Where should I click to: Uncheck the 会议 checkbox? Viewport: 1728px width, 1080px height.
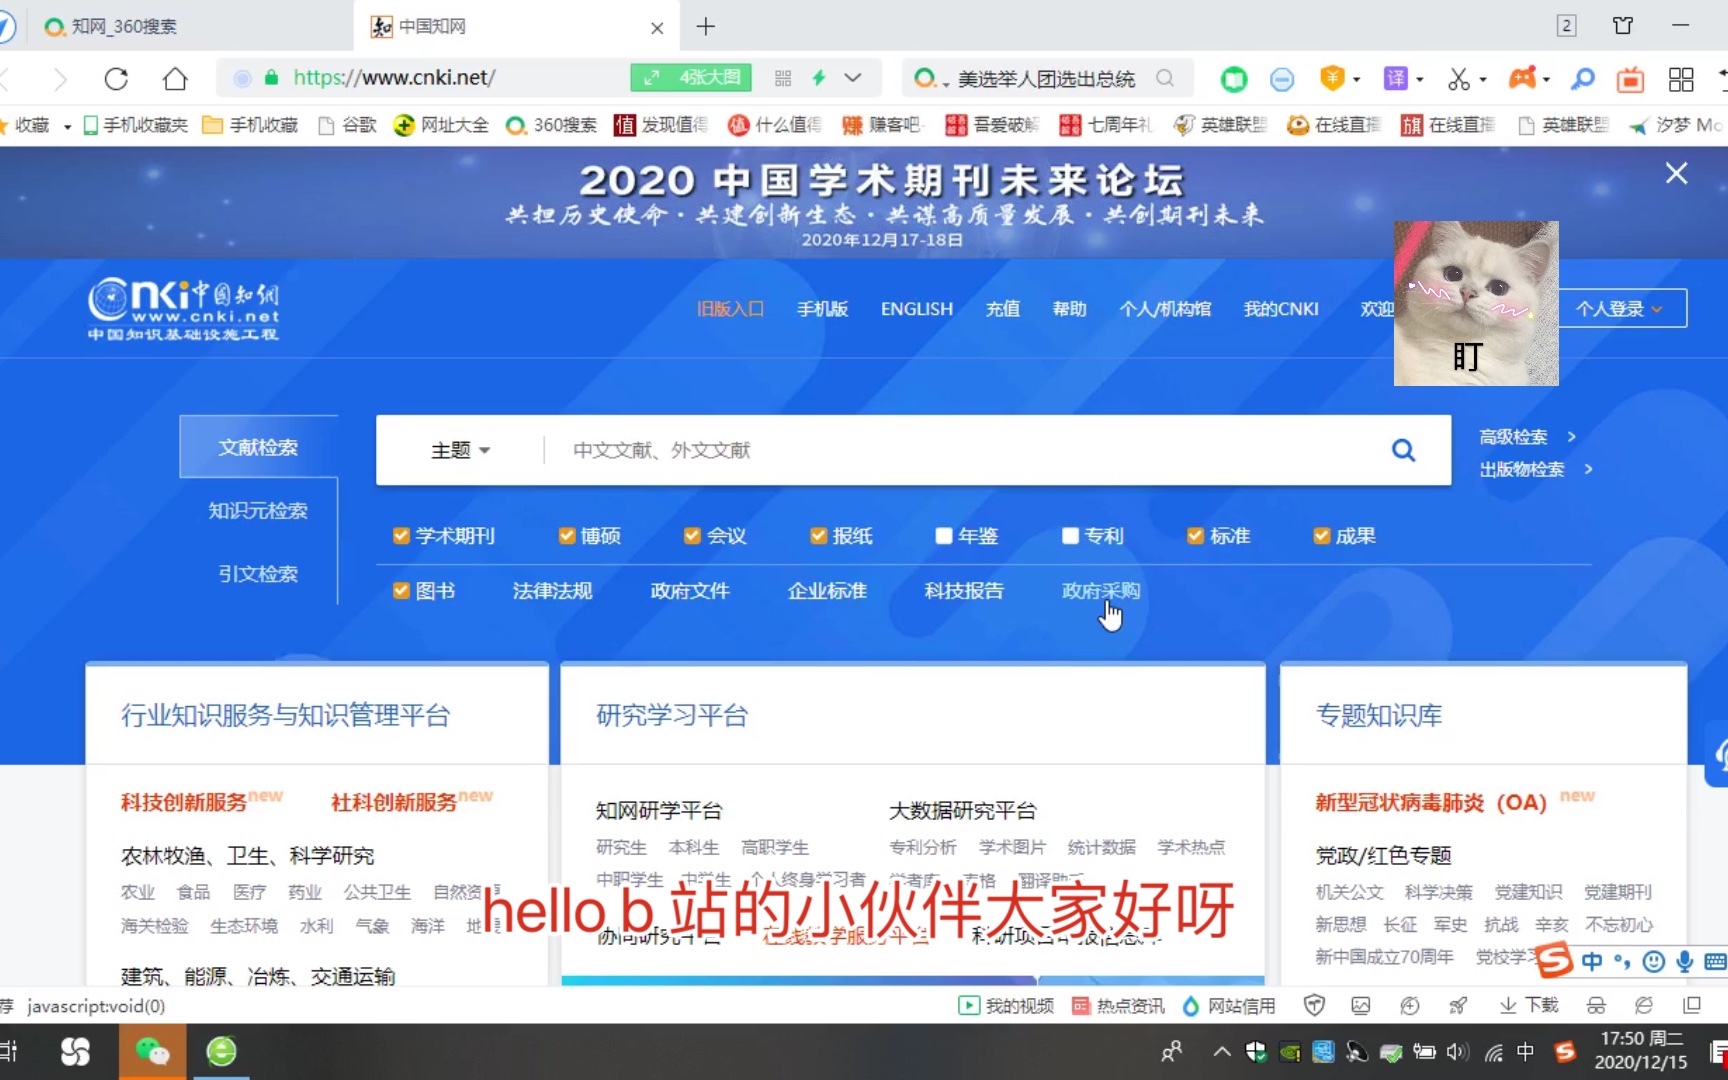point(692,536)
